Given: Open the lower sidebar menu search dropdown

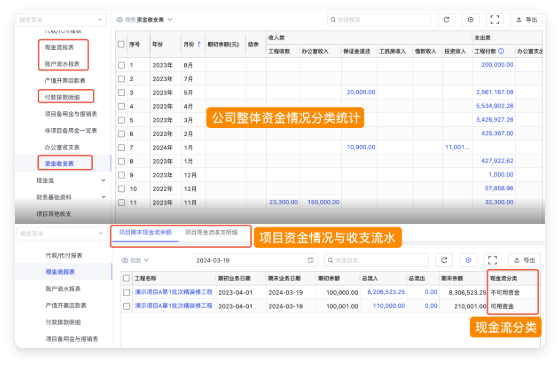Looking at the screenshot, I should coord(62,233).
